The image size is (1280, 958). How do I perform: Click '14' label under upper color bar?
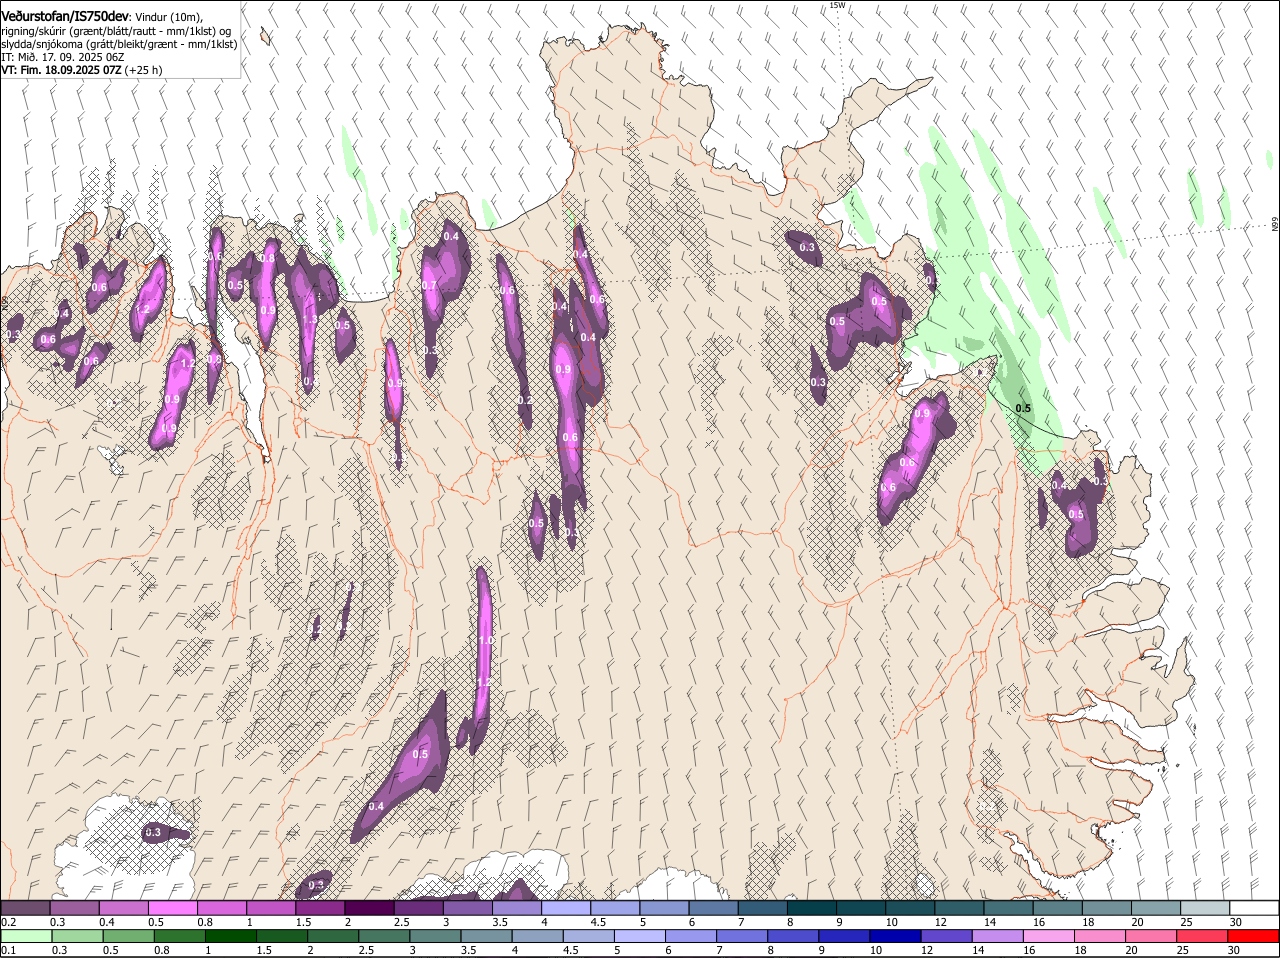989,922
